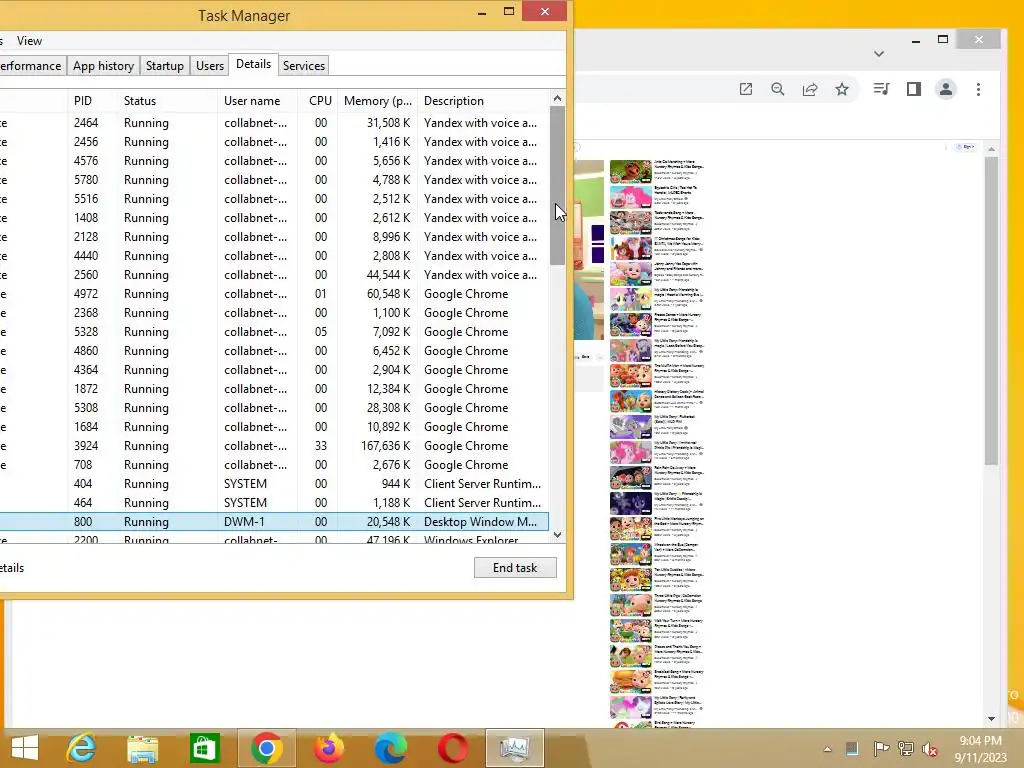1024x768 pixels.
Task: Click the Chrome share page icon
Action: click(x=810, y=89)
